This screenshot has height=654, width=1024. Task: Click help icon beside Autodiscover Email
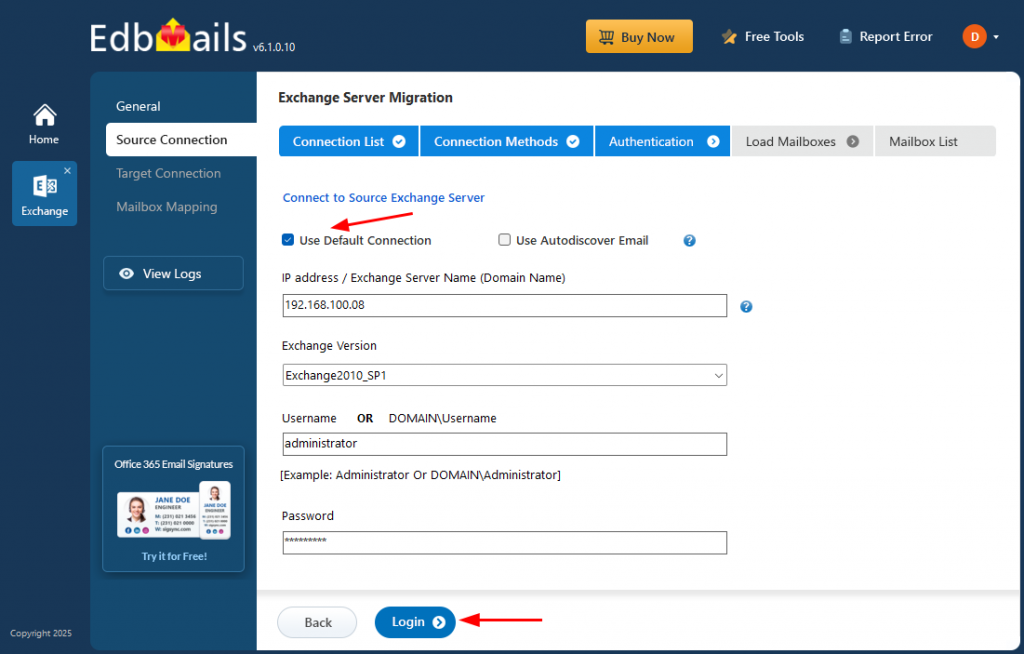[689, 240]
